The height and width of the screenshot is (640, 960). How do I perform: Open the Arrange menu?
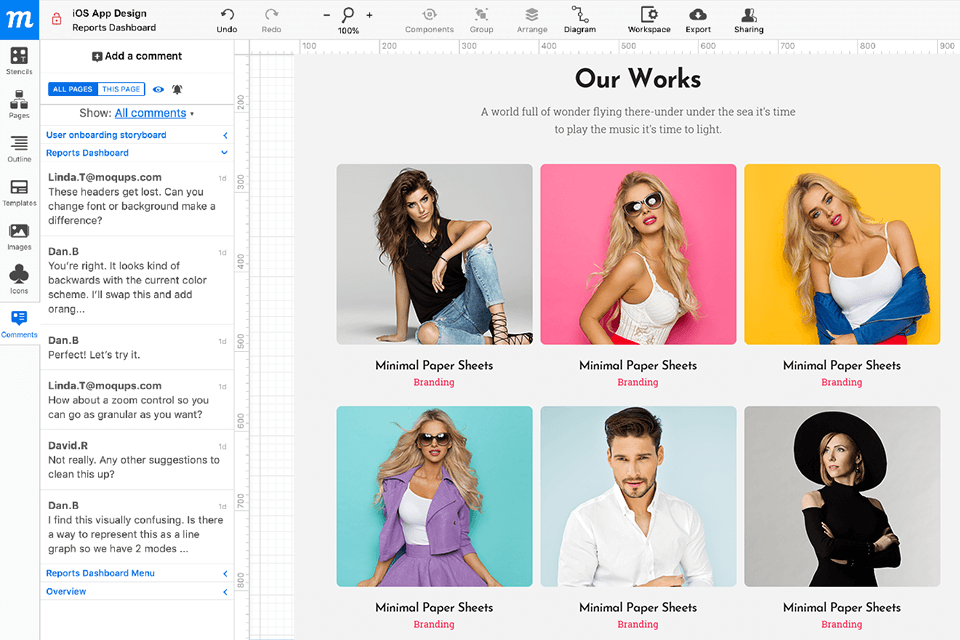tap(531, 20)
